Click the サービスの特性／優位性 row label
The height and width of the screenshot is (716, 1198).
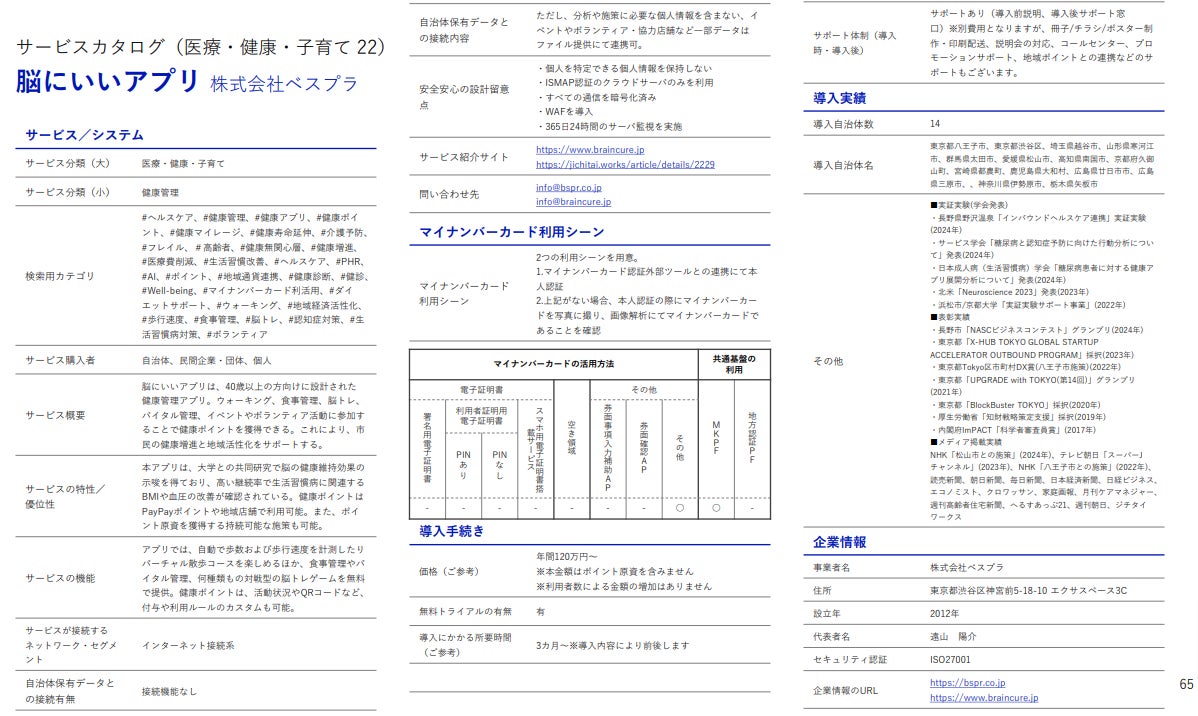tap(65, 497)
